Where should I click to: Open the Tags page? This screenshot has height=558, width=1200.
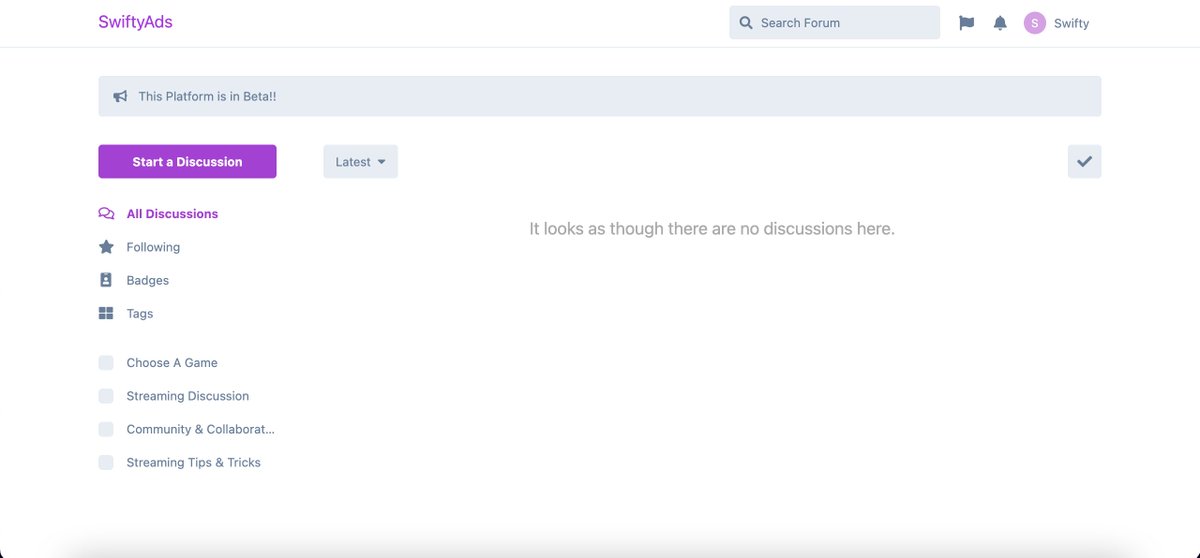(x=140, y=313)
